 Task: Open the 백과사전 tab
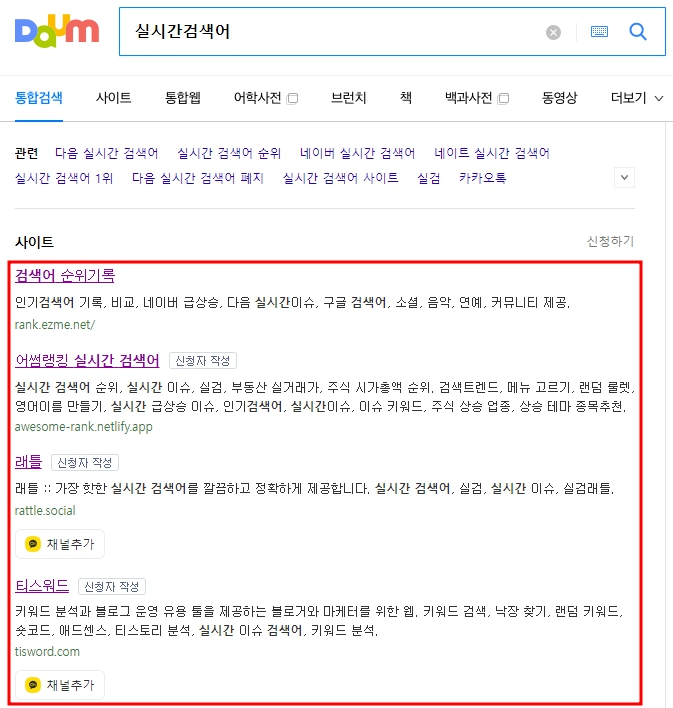pyautogui.click(x=468, y=98)
